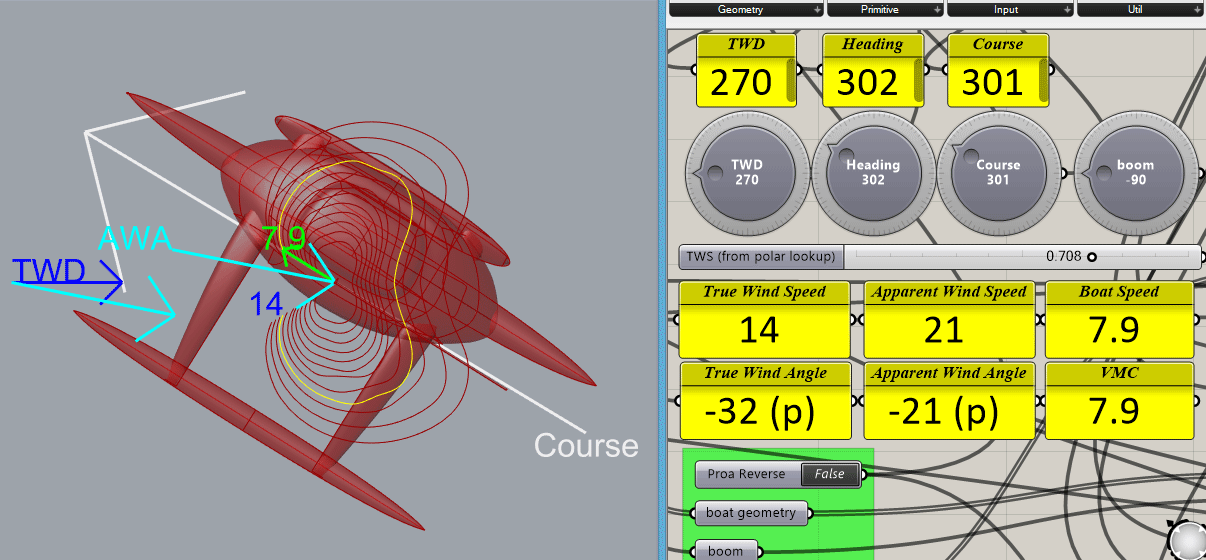Open the Primitive component category dropdown
Viewport: 1206px width, 560px height.
(885, 9)
